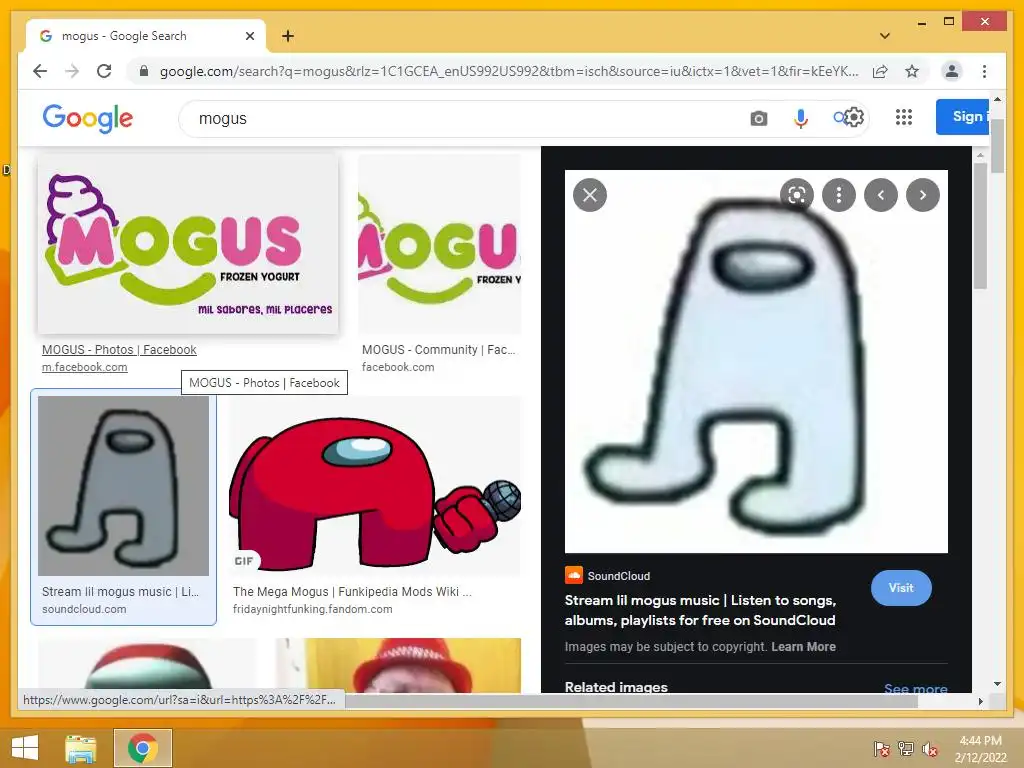Open the volume tray icon
1024x768 pixels.
point(930,749)
